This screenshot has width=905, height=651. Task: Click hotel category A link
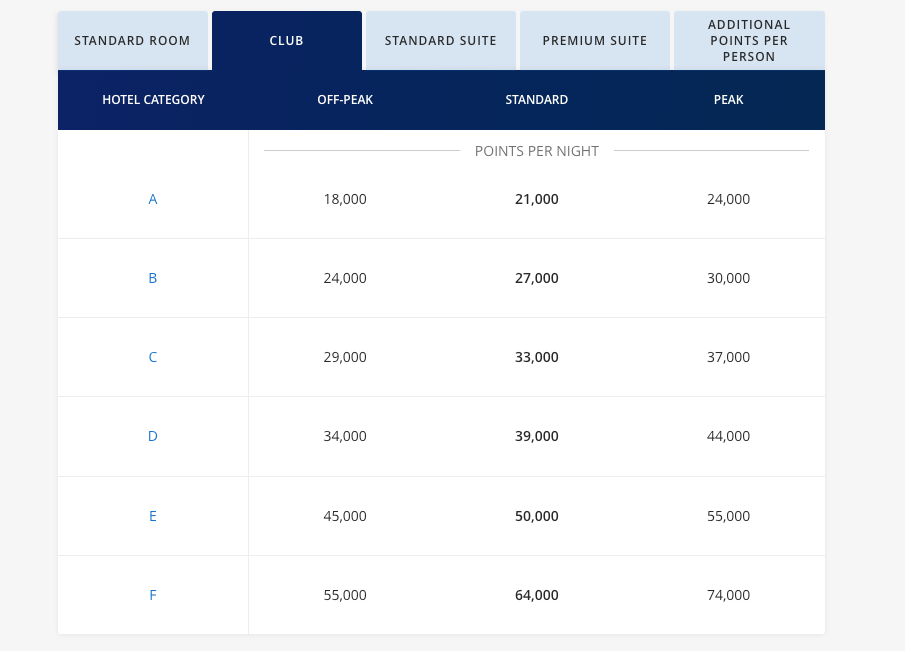coord(153,199)
